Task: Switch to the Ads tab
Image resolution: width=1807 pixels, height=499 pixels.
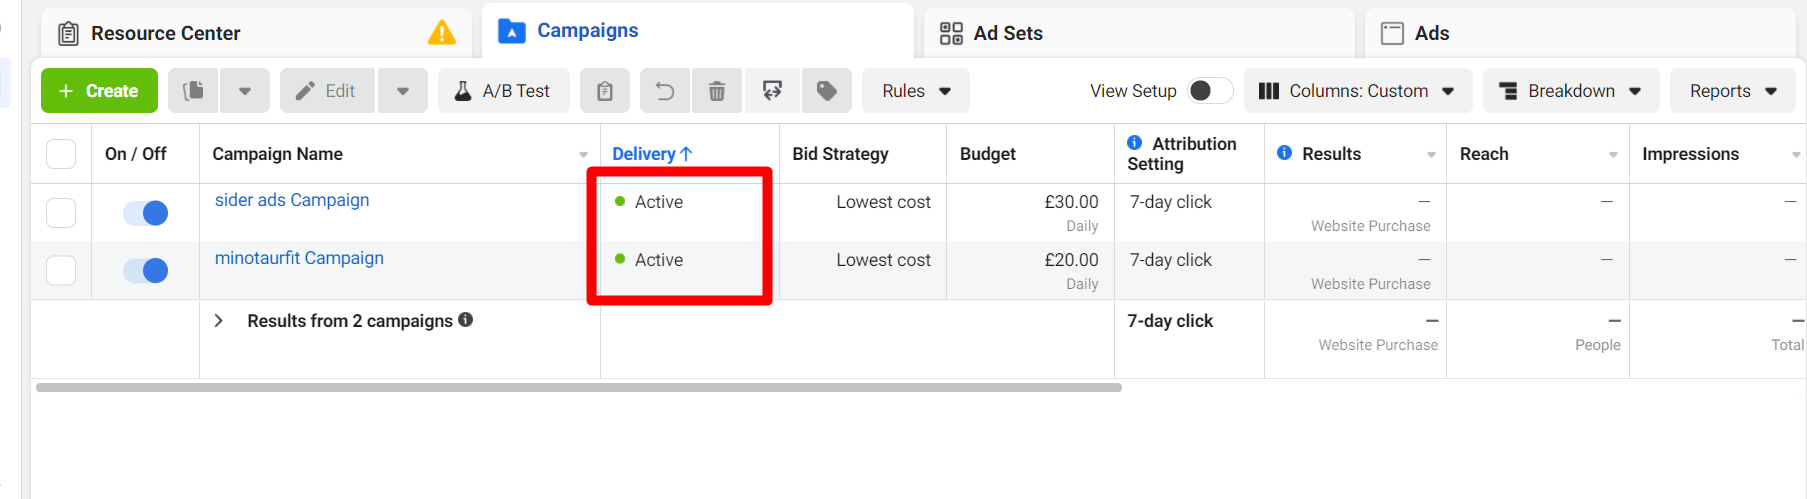Action: (1430, 33)
